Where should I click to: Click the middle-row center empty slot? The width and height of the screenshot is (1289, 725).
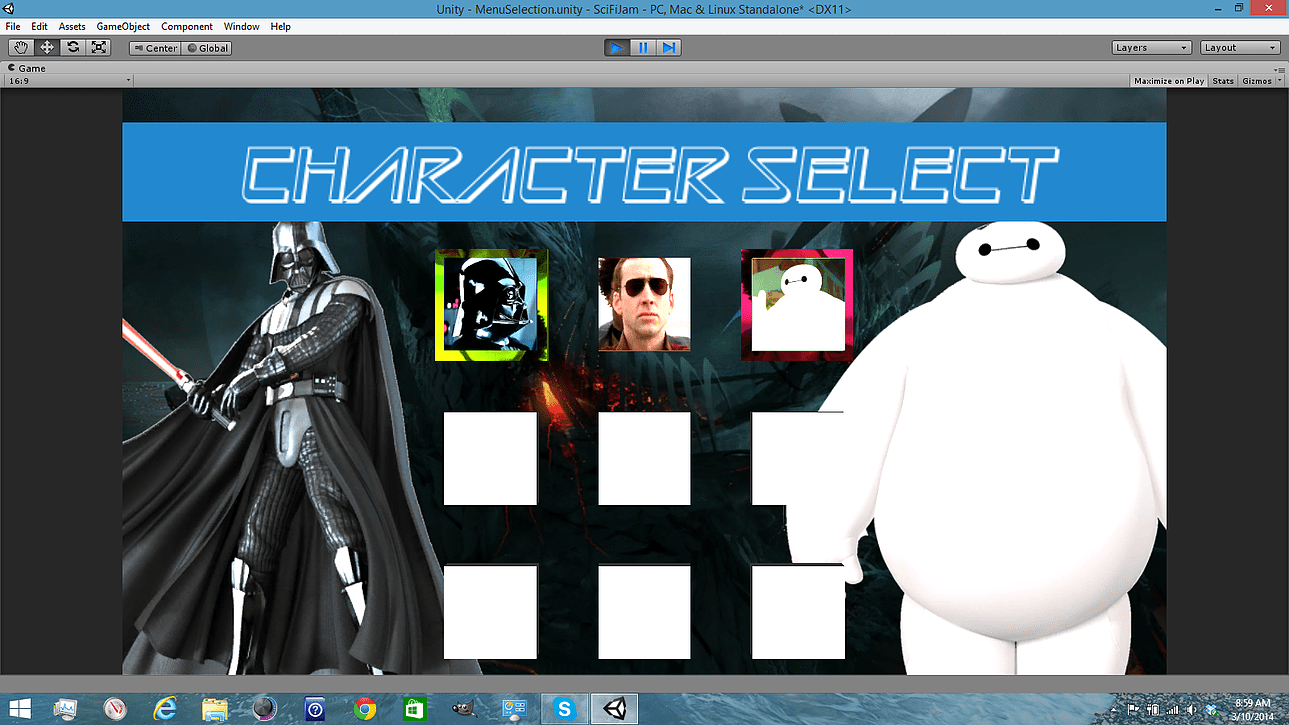[x=644, y=458]
